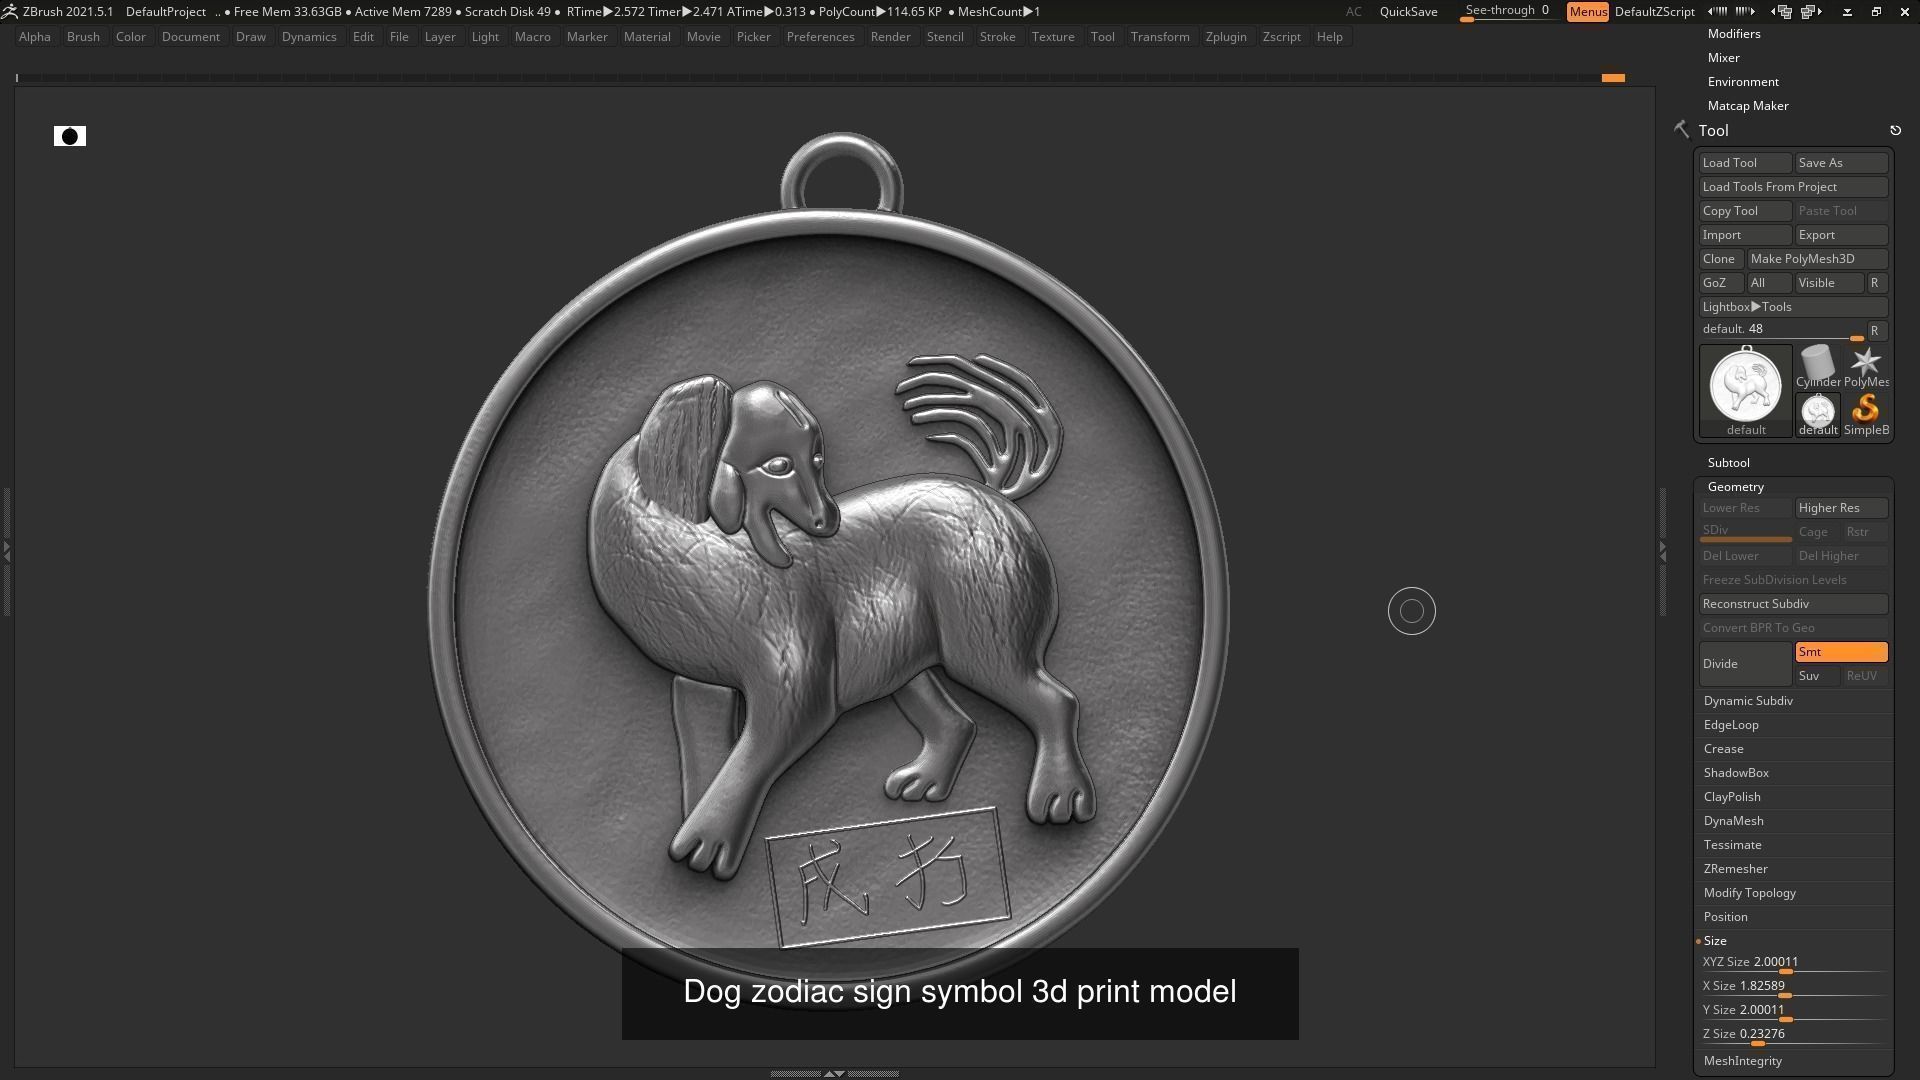Expand the ZRemesher section
The width and height of the screenshot is (1920, 1080).
[1735, 869]
